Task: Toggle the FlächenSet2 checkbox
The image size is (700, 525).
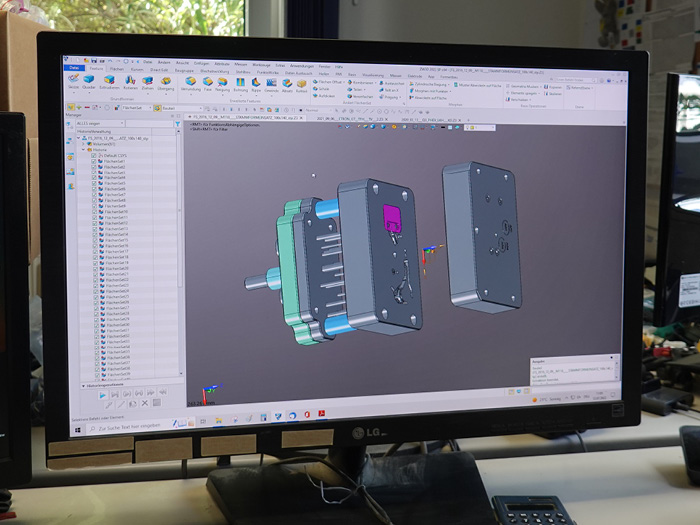Action: (x=94, y=167)
